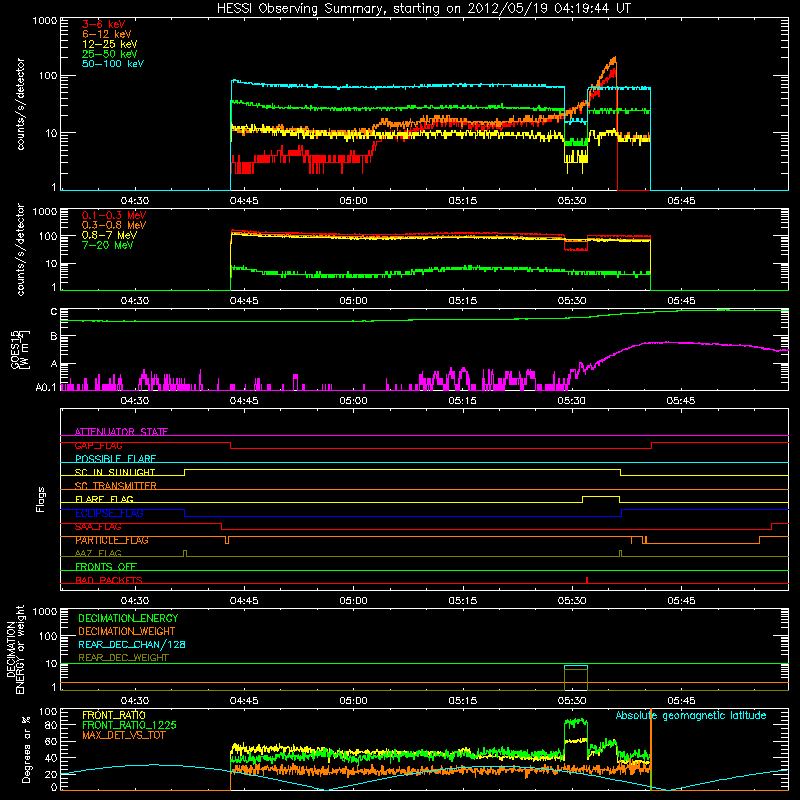Select the 3-6 keV legend label
Viewport: 800px width, 800px height.
click(x=103, y=24)
